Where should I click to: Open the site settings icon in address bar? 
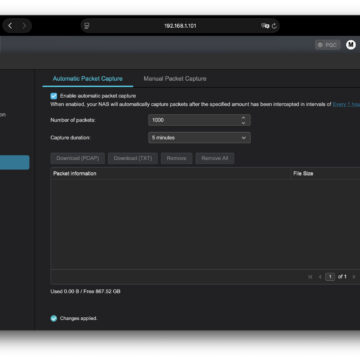[87, 26]
